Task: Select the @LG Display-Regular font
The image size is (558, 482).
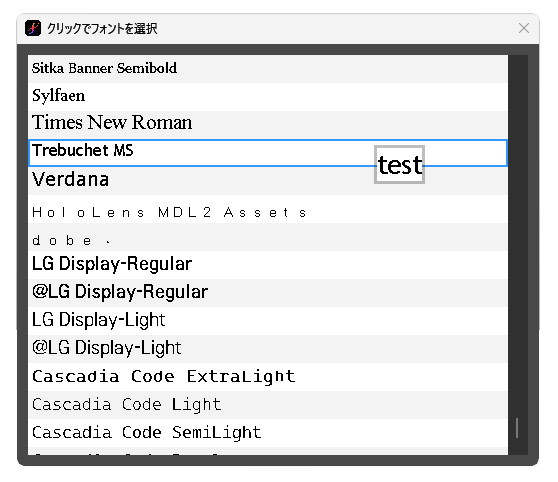Action: tap(268, 293)
